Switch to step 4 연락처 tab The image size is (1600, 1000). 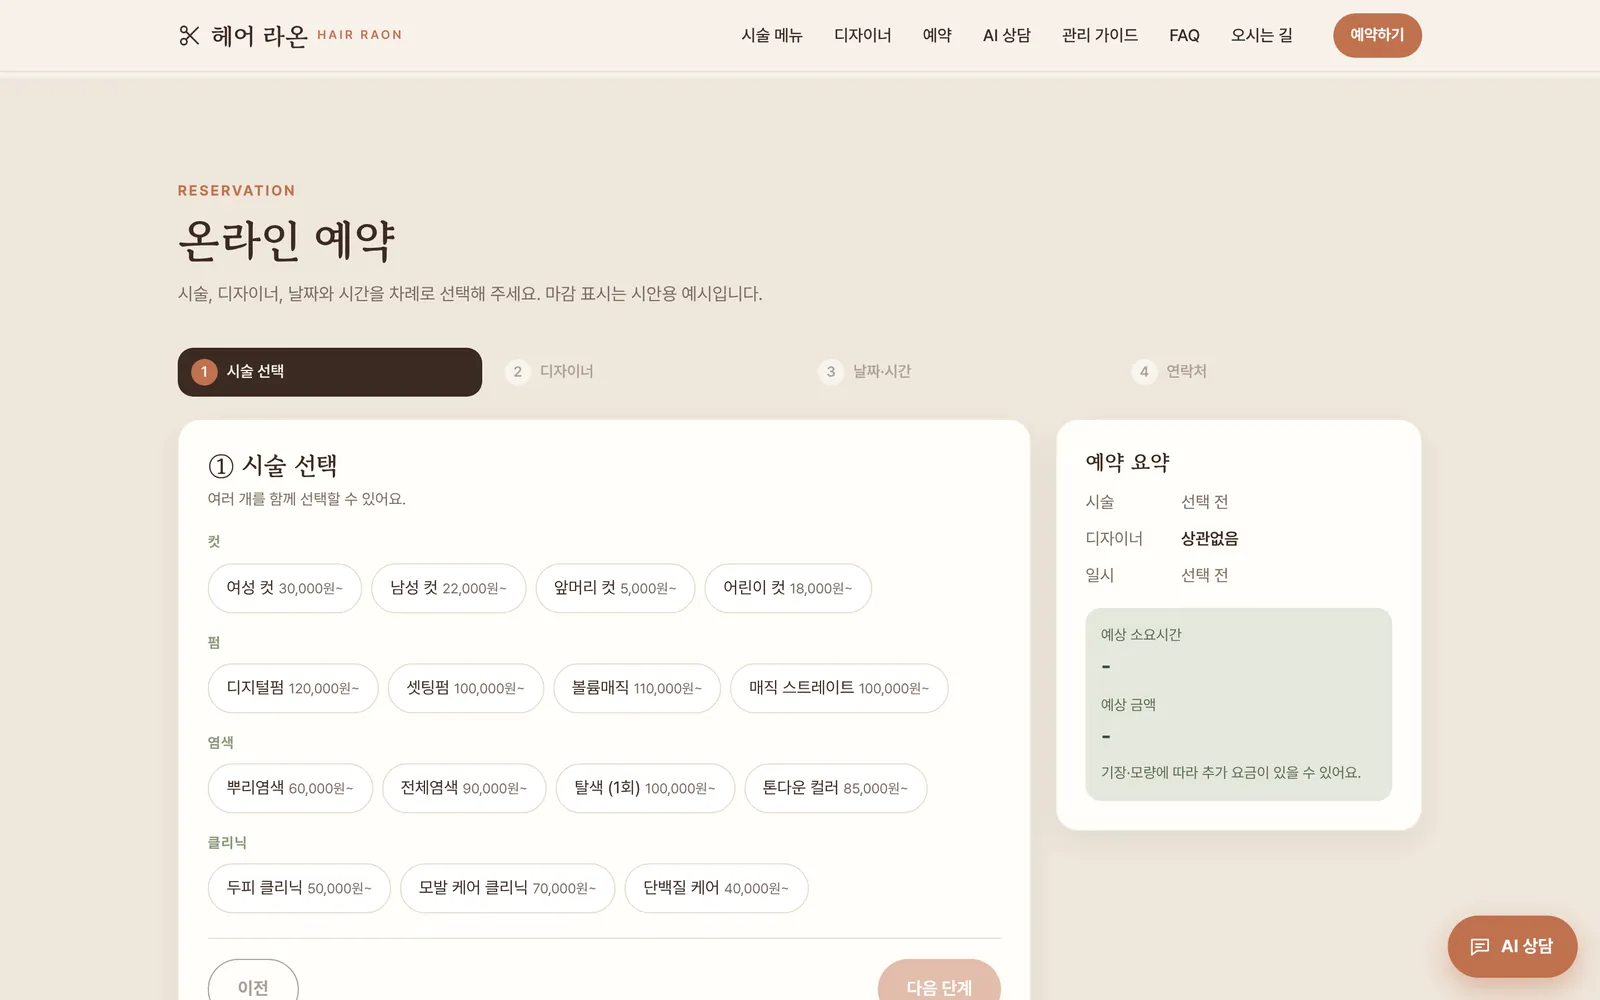[1270, 372]
